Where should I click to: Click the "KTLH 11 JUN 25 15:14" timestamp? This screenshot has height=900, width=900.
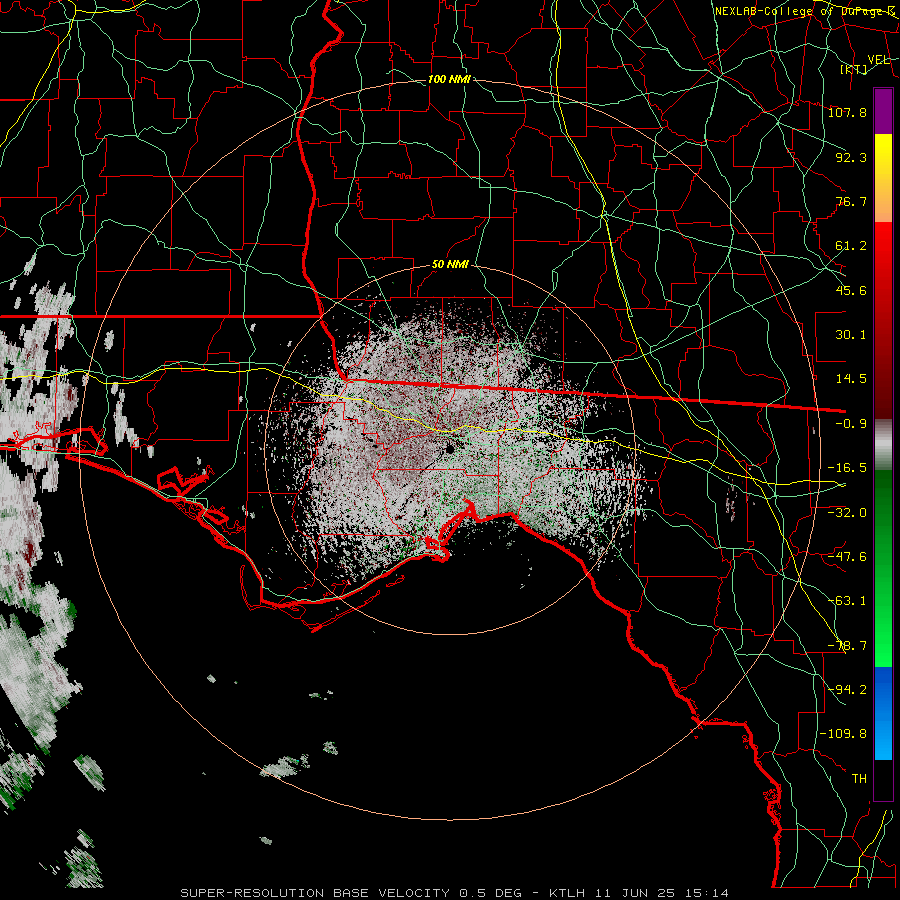tap(639, 893)
